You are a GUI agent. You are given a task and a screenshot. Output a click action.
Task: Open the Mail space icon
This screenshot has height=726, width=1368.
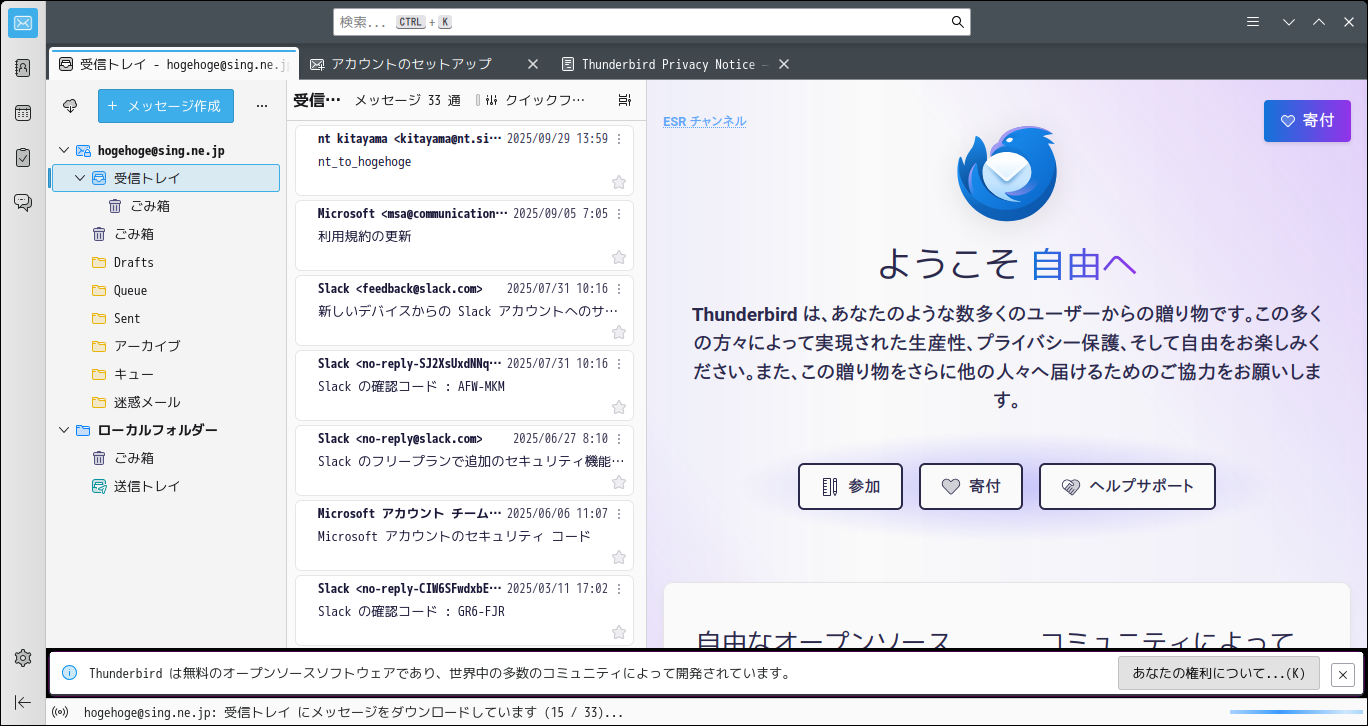23,23
